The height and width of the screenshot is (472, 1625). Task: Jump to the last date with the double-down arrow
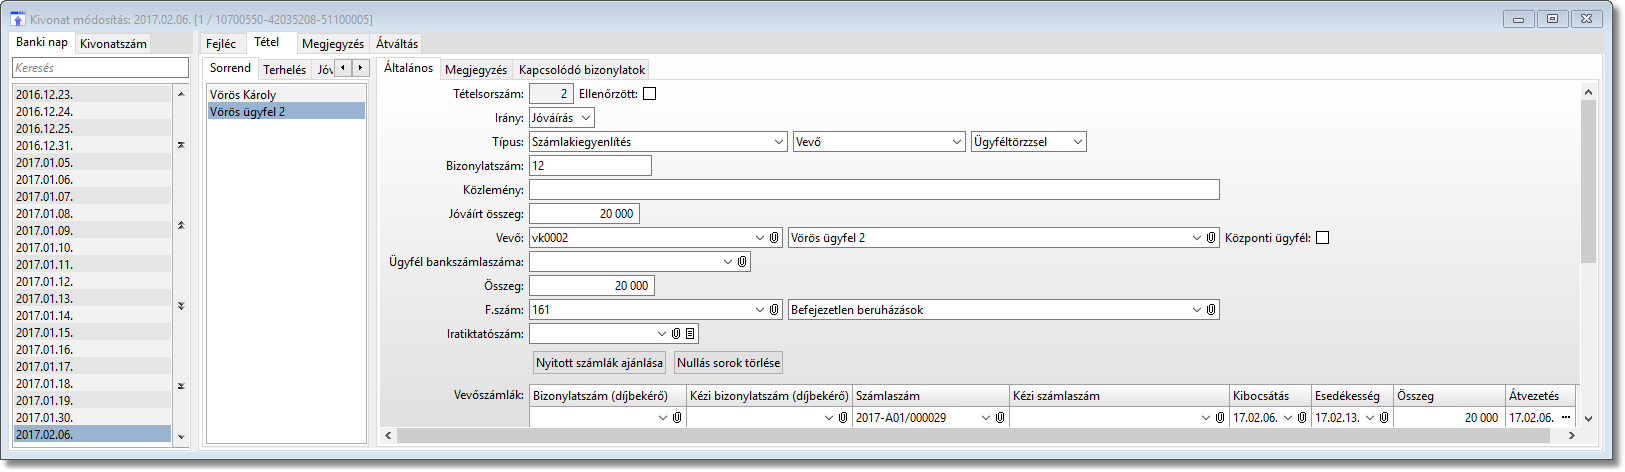pyautogui.click(x=181, y=386)
